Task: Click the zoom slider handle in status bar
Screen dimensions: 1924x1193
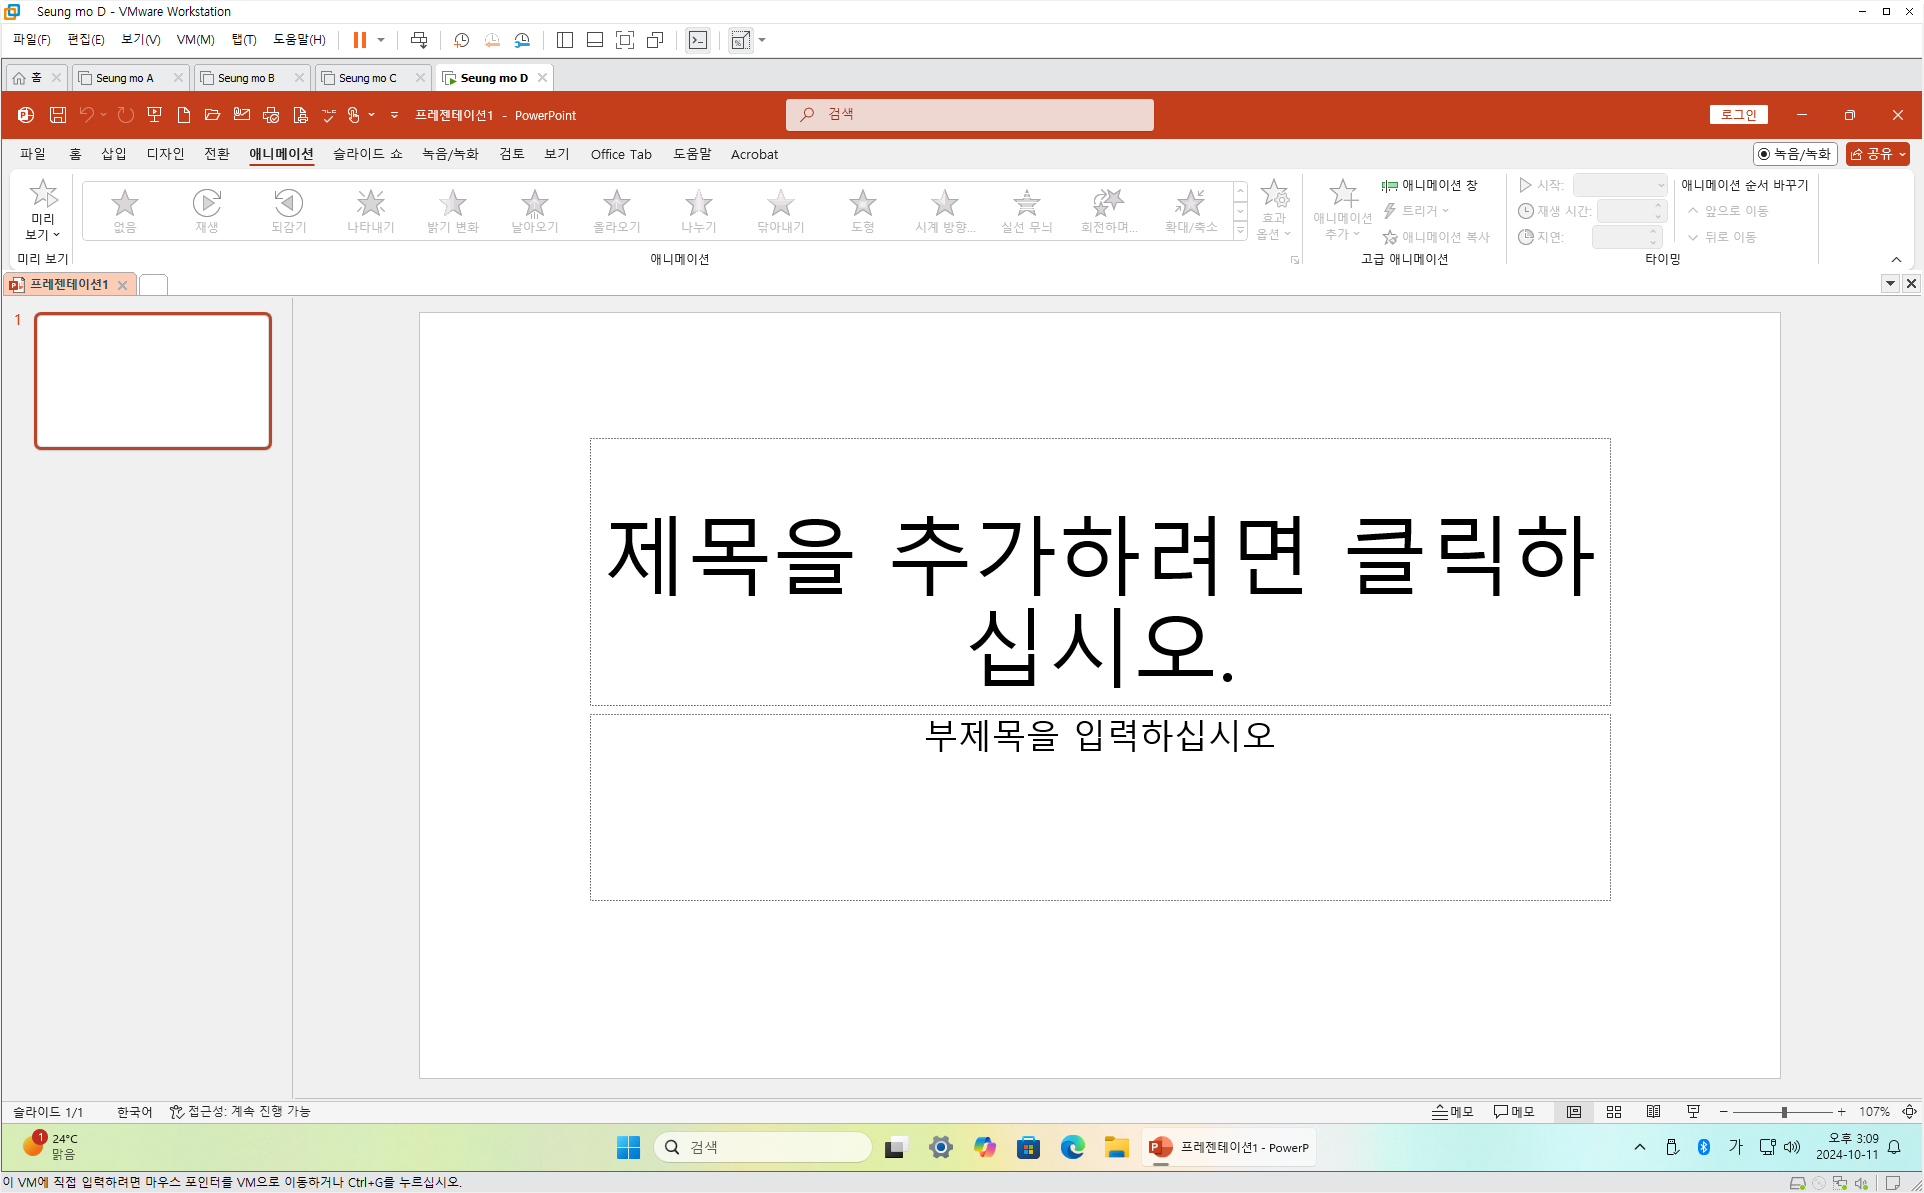Action: [x=1784, y=1112]
